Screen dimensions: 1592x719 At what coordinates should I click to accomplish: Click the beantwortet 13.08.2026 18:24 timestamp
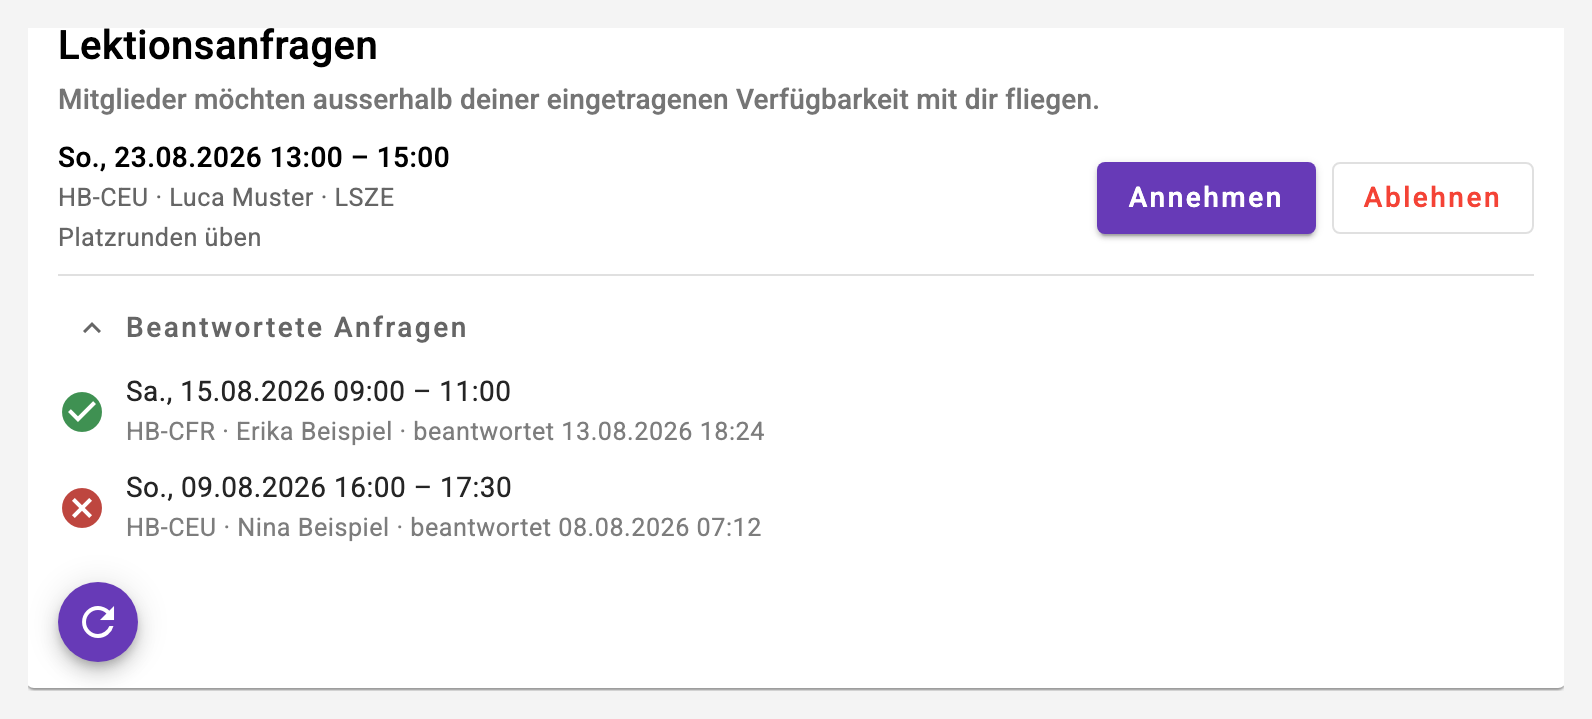[x=589, y=431]
